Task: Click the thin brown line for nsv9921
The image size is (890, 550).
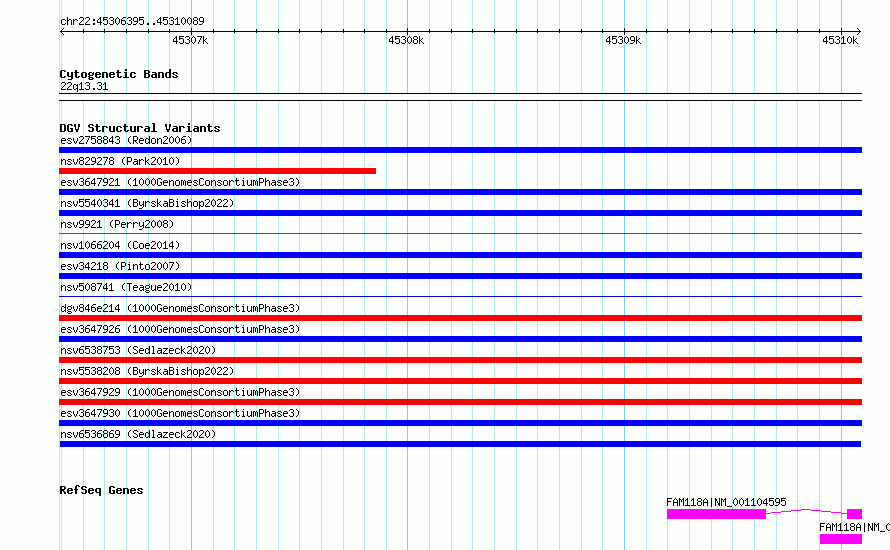Action: pyautogui.click(x=460, y=233)
